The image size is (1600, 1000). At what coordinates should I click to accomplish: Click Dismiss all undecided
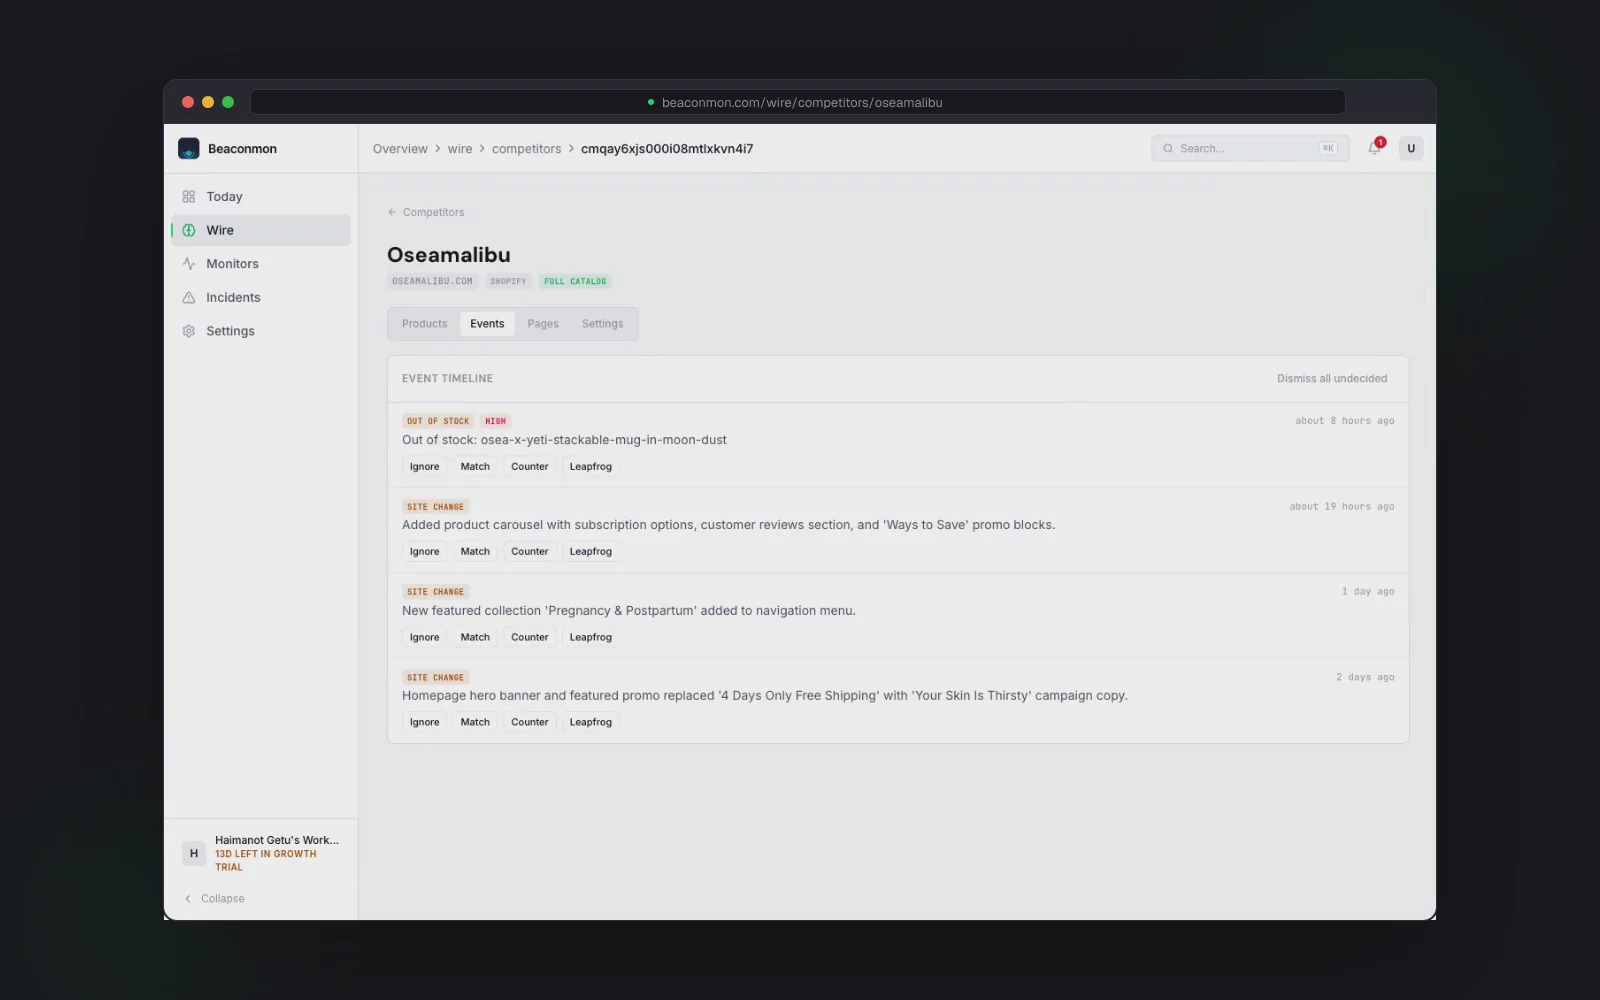1332,379
